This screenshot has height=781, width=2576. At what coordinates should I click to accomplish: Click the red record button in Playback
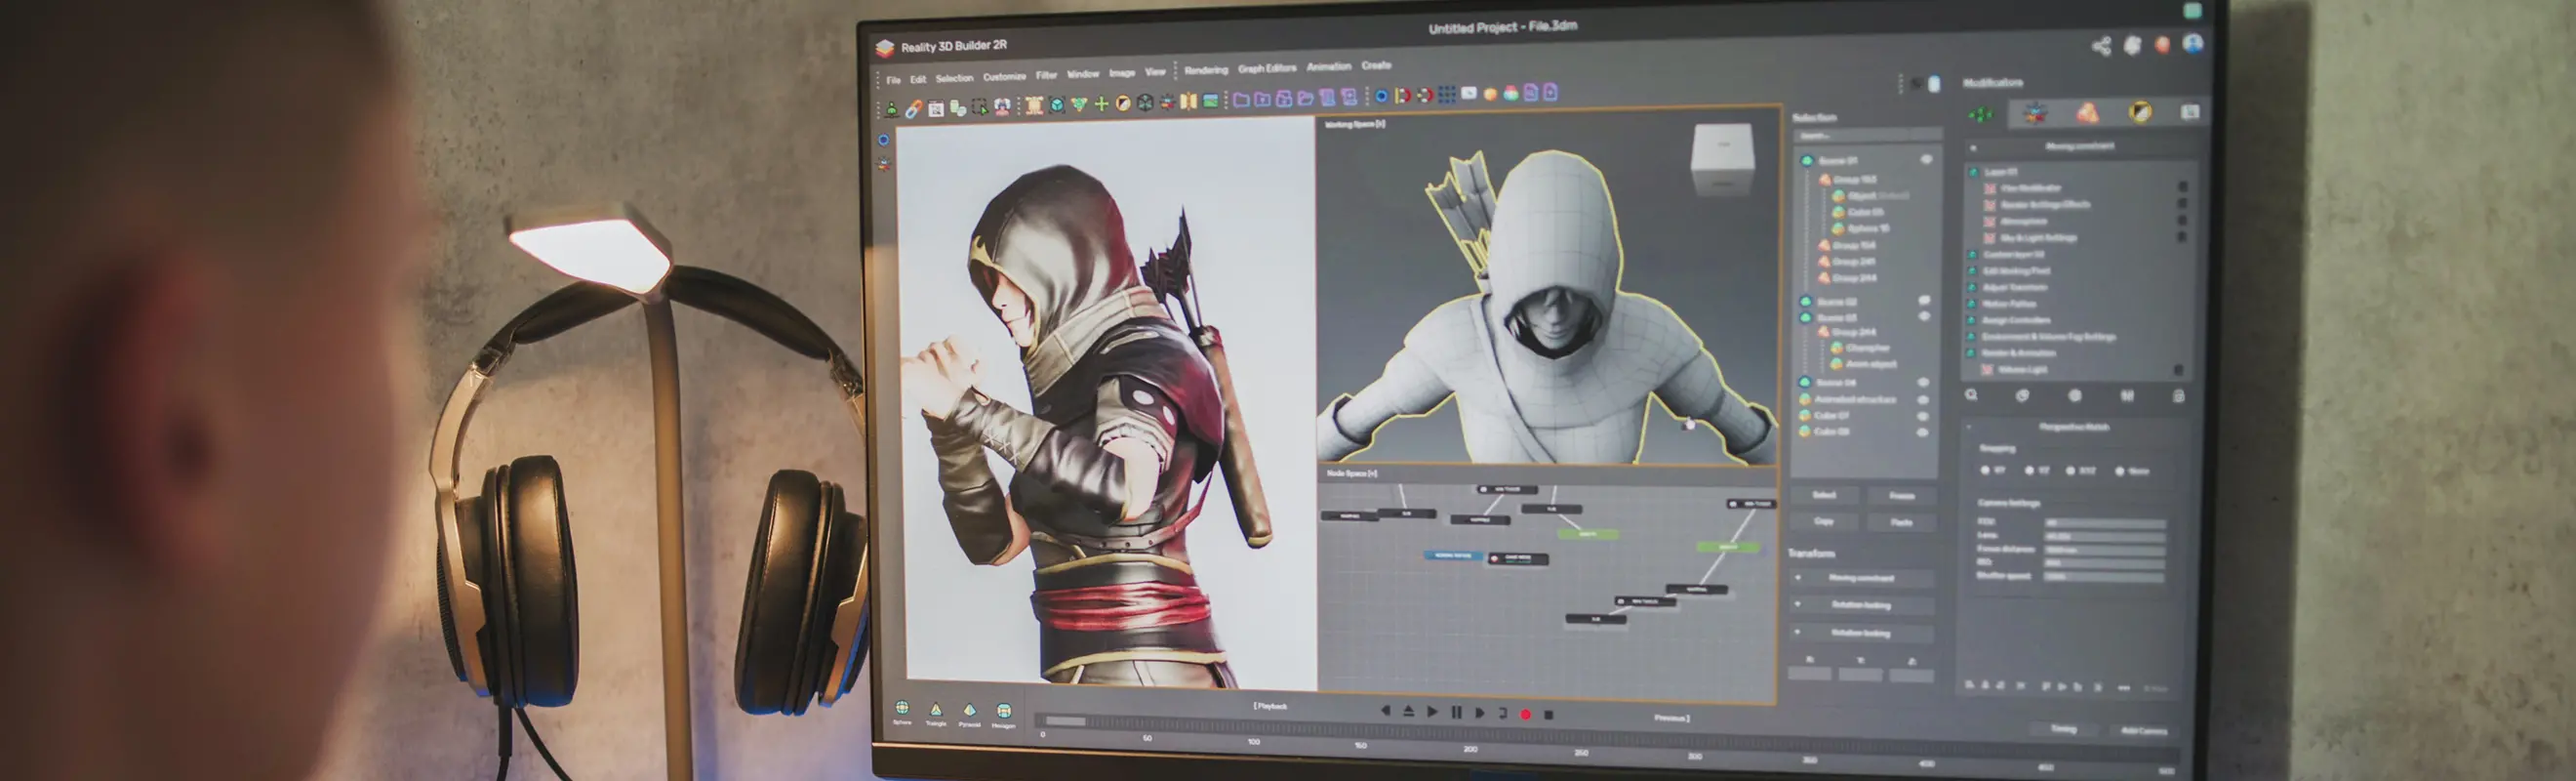click(1526, 714)
